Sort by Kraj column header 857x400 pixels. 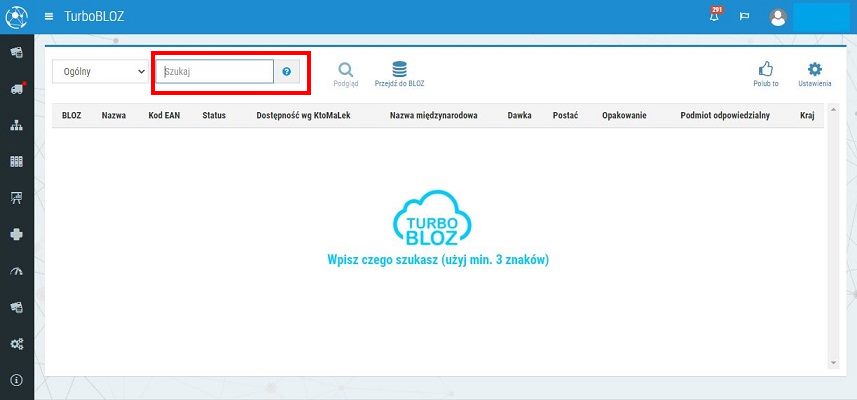click(807, 116)
